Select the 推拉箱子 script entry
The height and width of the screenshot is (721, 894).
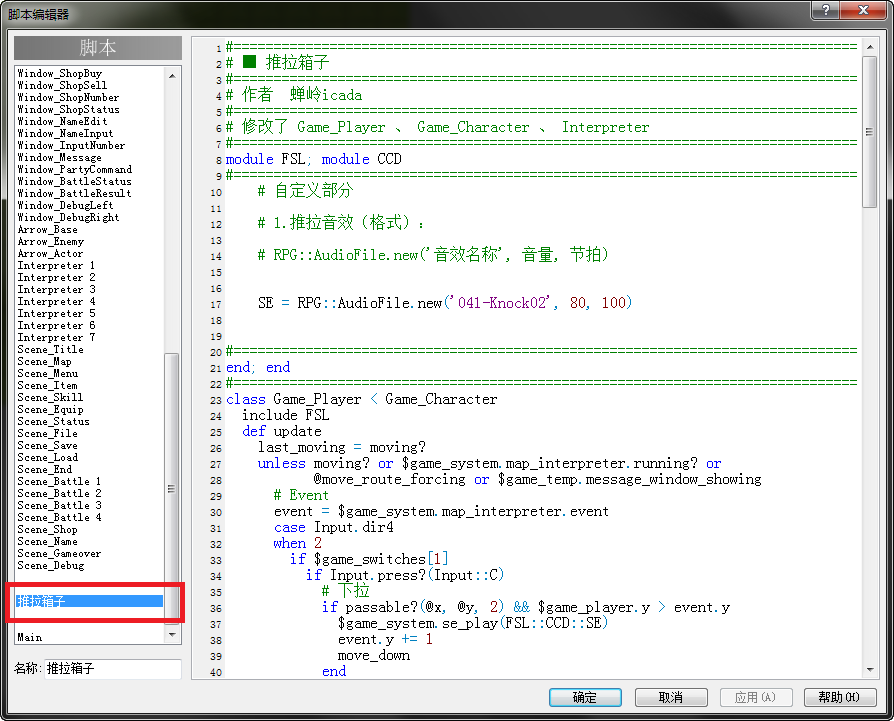point(90,601)
